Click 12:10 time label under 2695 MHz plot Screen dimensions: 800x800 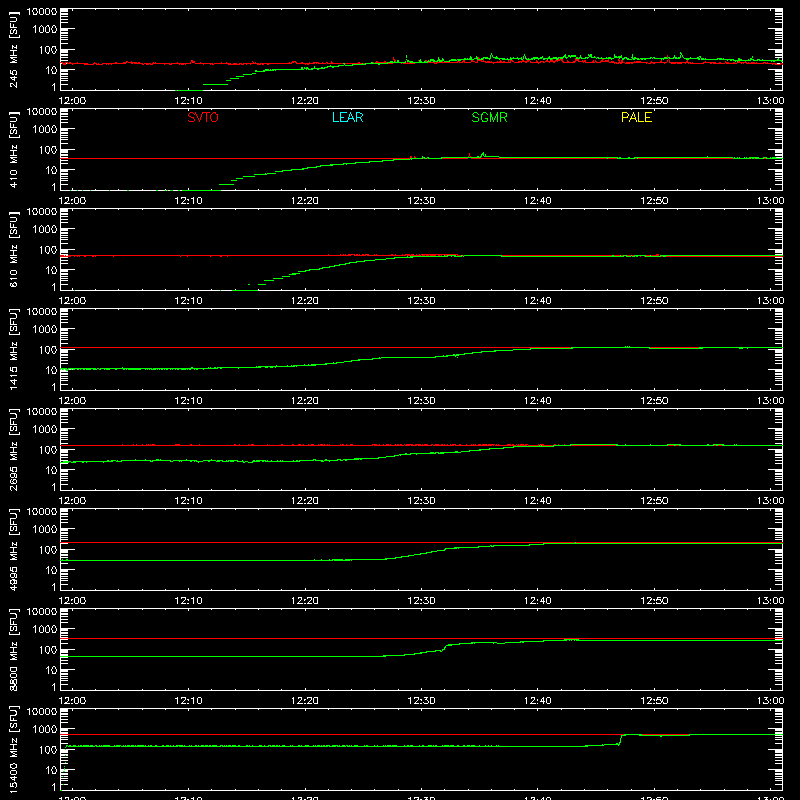[x=189, y=501]
